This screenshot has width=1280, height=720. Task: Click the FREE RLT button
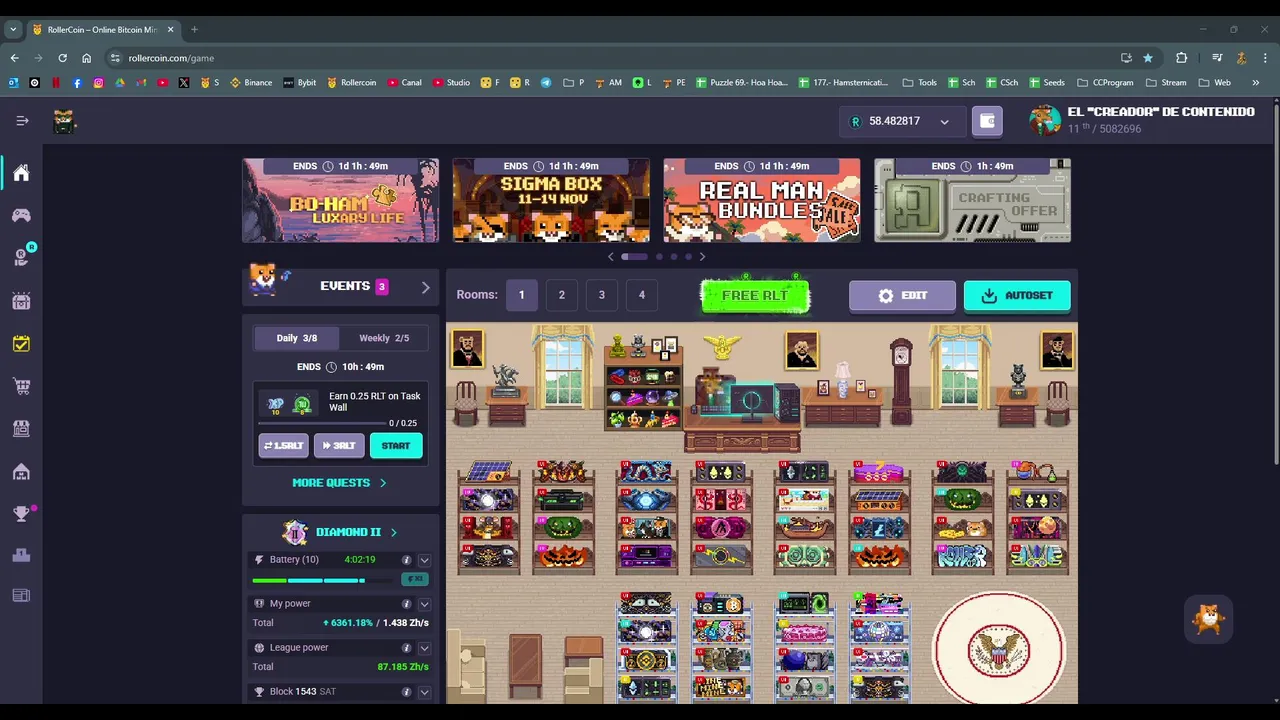755,295
